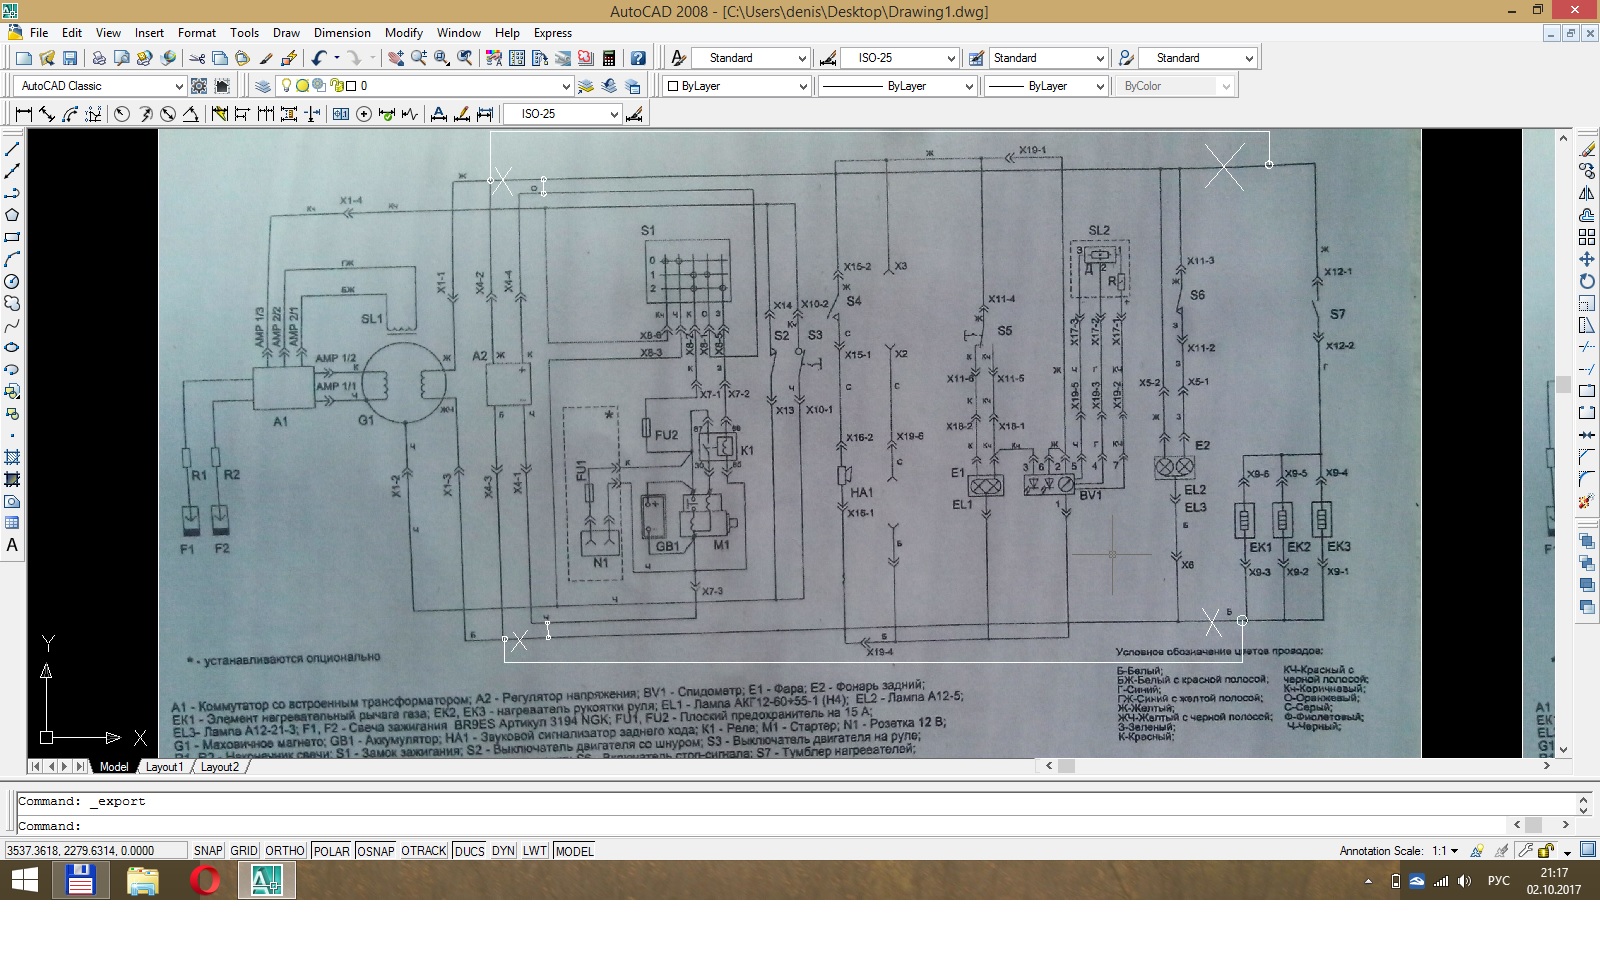
Task: Select the Hatch tool
Action: pyautogui.click(x=12, y=457)
